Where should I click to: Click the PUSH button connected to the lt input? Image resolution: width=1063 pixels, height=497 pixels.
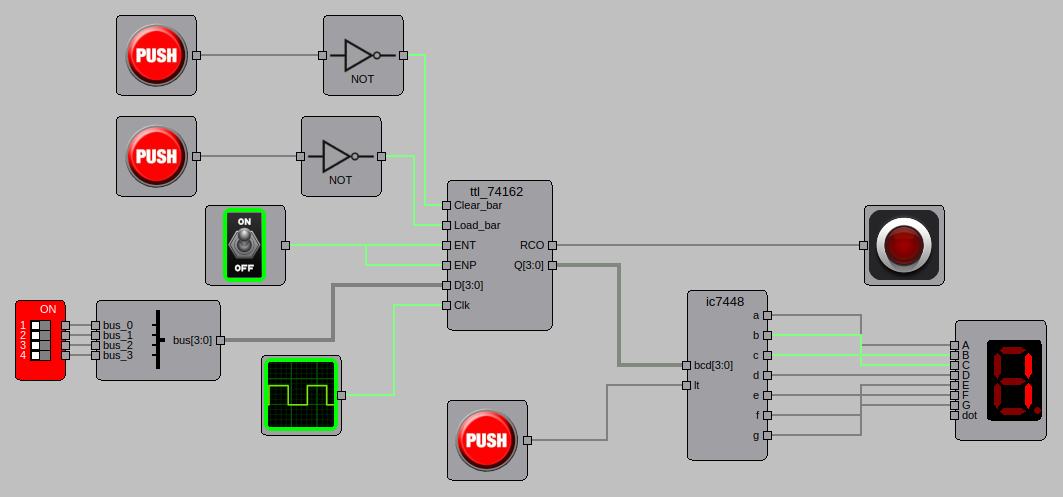487,441
